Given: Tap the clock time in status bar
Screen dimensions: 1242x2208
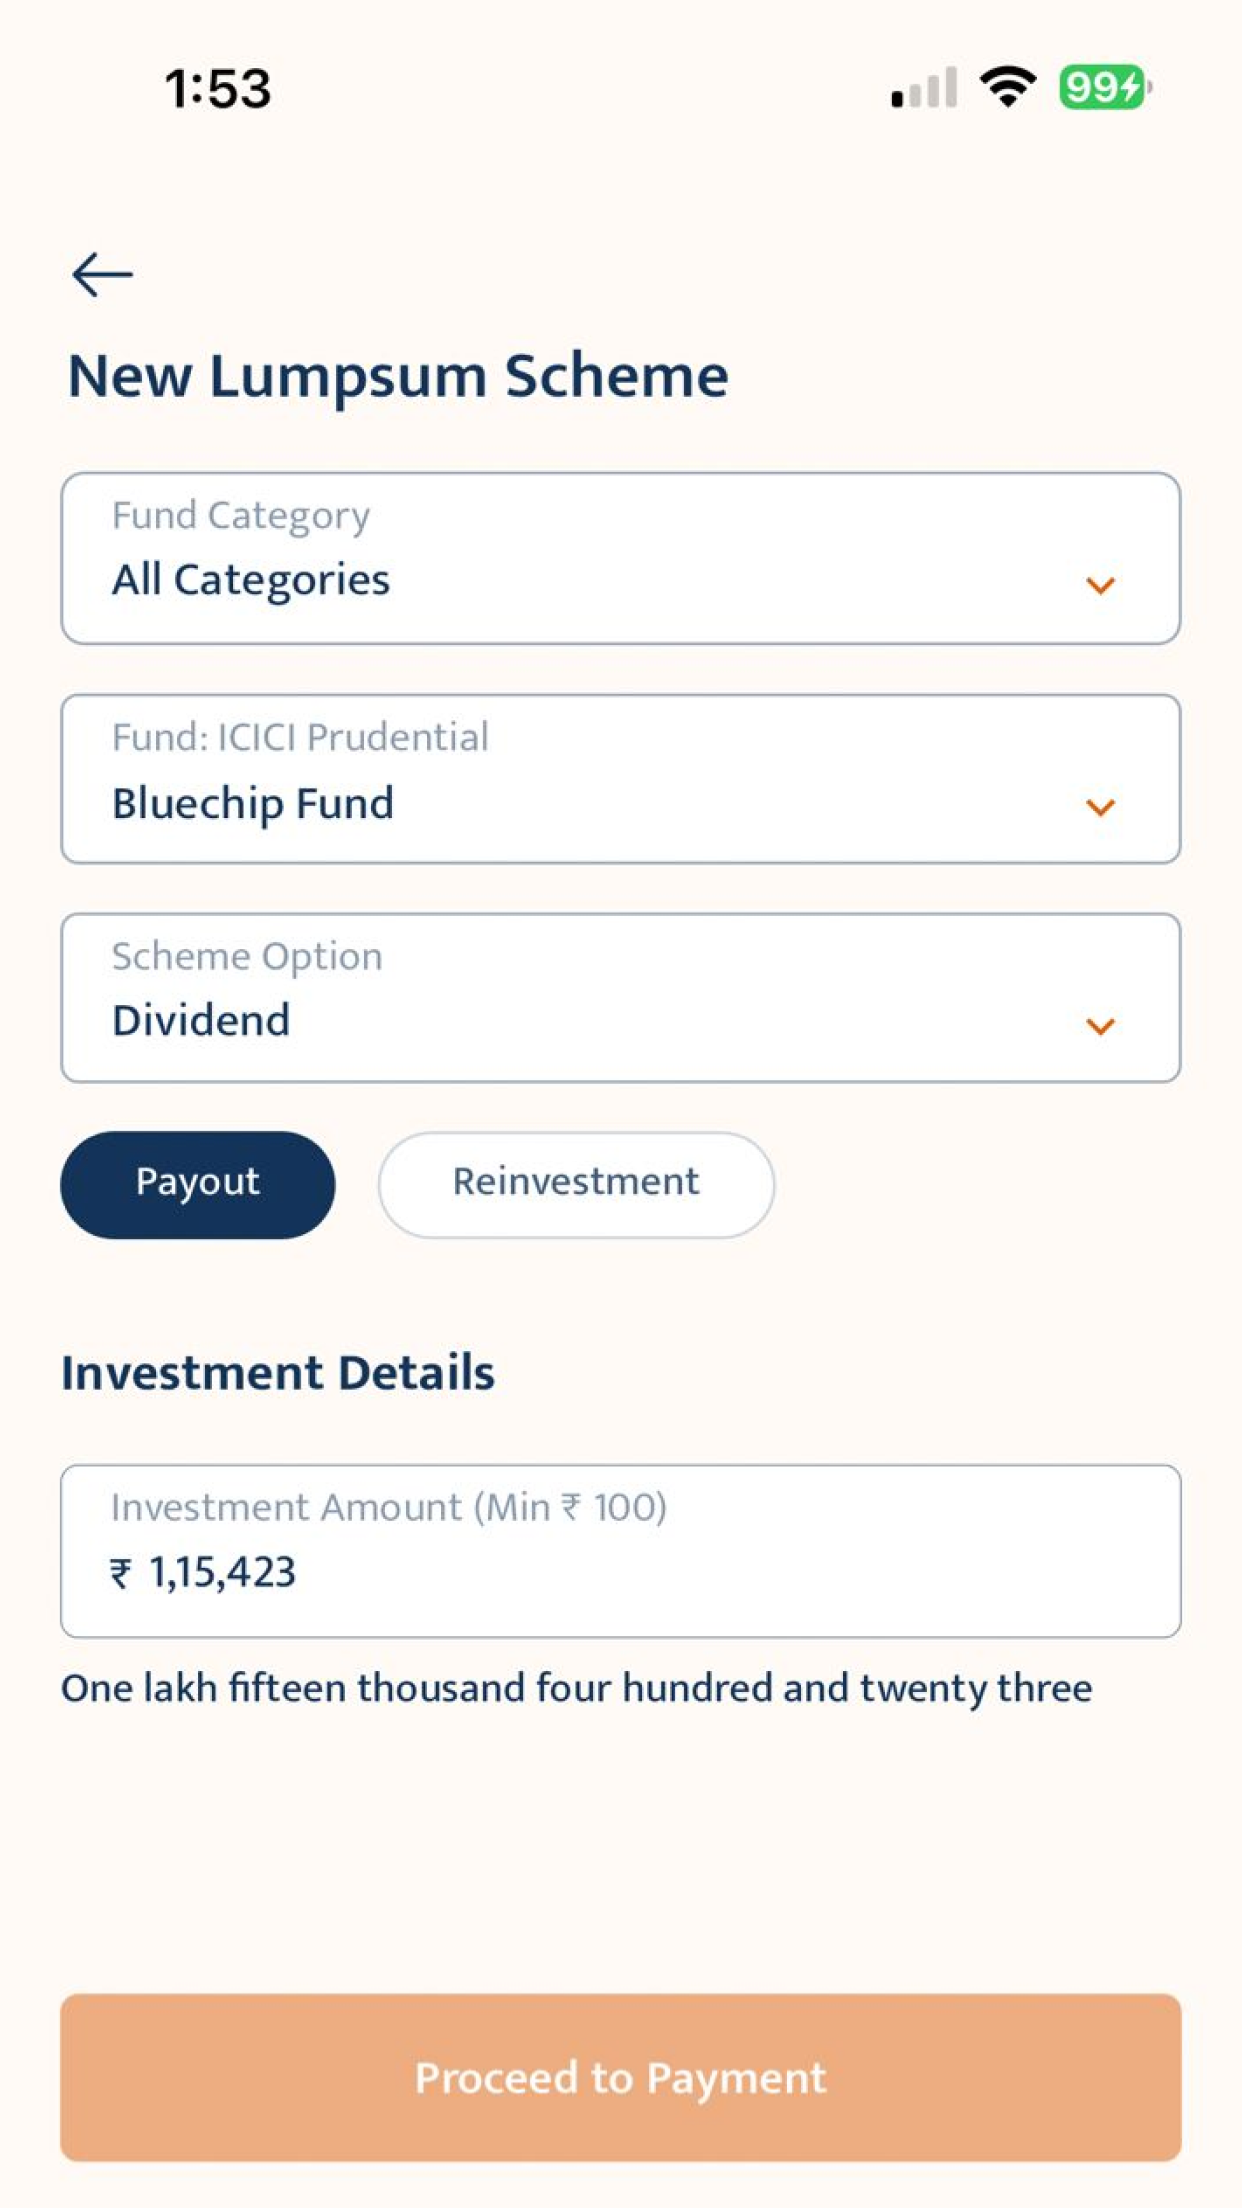Looking at the screenshot, I should tap(218, 88).
